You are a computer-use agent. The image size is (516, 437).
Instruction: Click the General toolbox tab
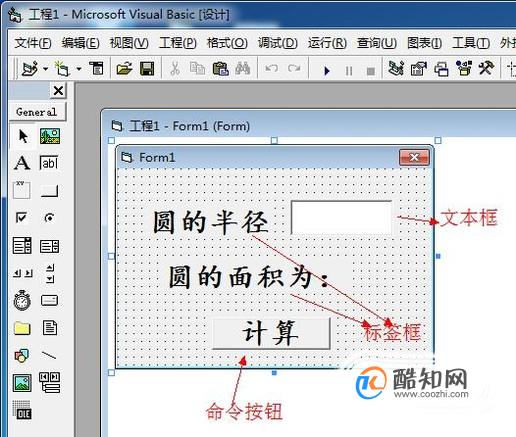[x=37, y=112]
